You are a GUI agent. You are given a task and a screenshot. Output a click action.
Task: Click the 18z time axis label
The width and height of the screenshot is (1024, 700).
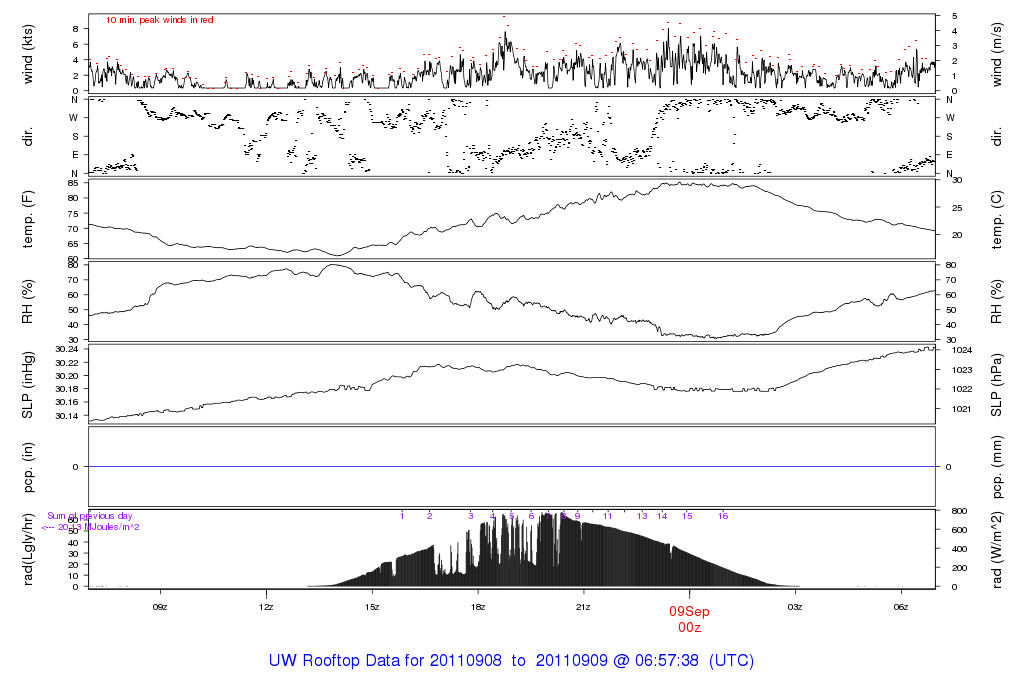tap(477, 607)
